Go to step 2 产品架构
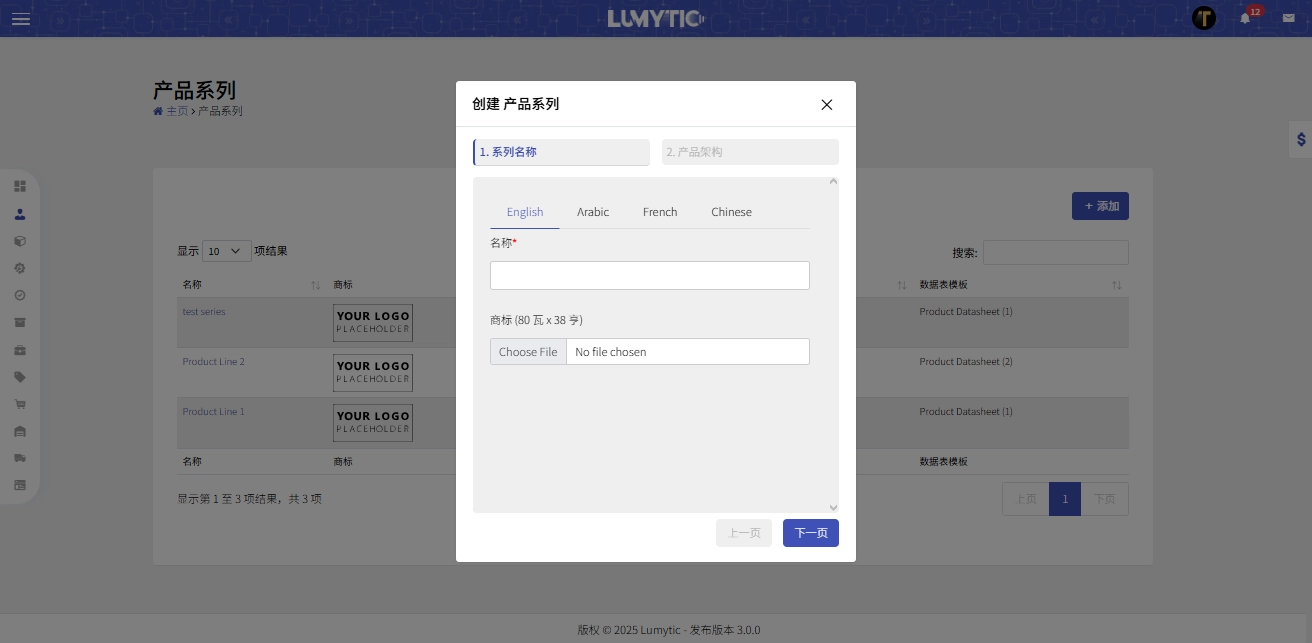 [x=750, y=152]
